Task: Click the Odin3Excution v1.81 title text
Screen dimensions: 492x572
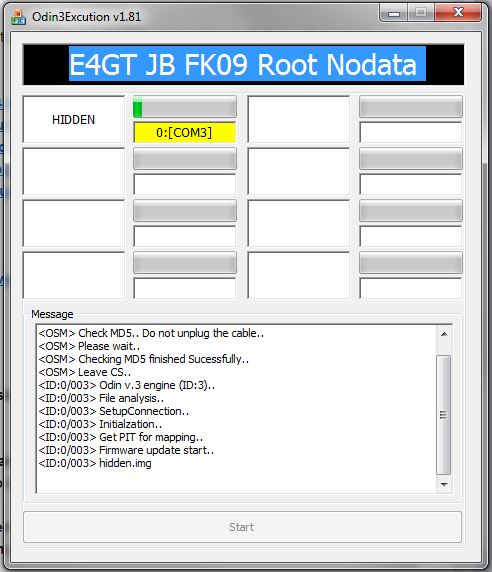Action: click(x=86, y=17)
